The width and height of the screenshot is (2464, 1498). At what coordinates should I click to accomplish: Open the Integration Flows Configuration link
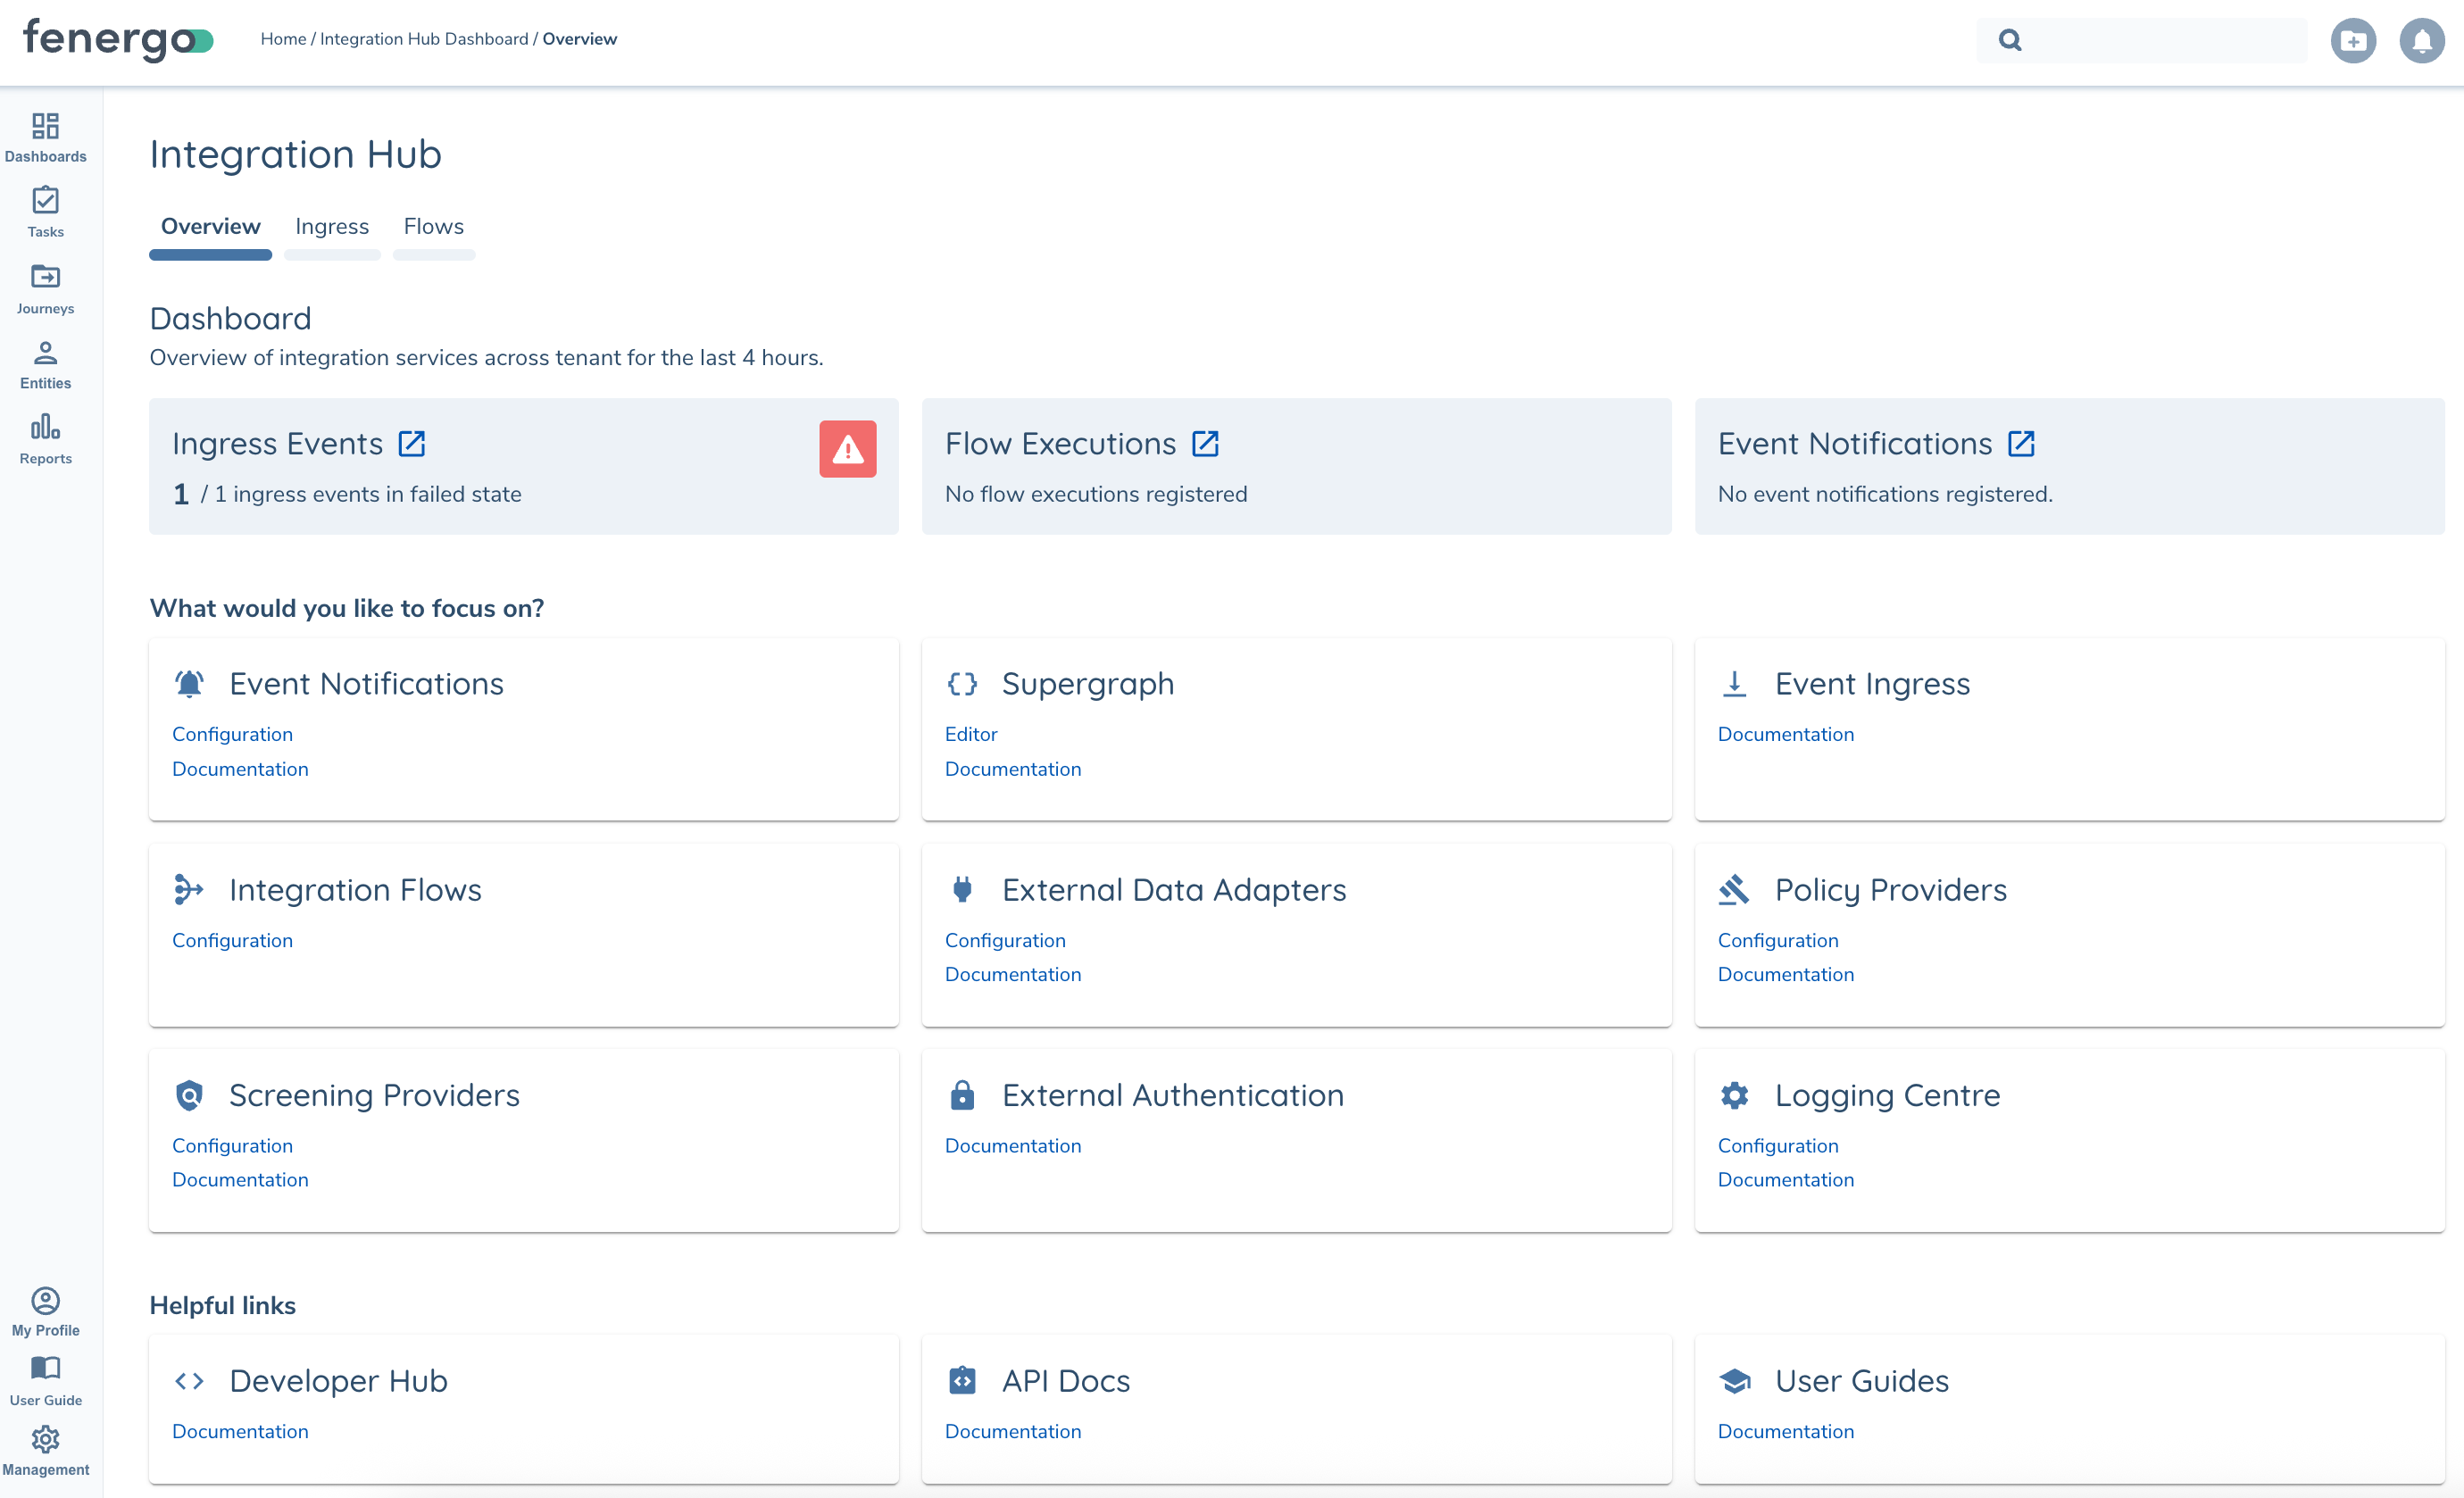232,940
